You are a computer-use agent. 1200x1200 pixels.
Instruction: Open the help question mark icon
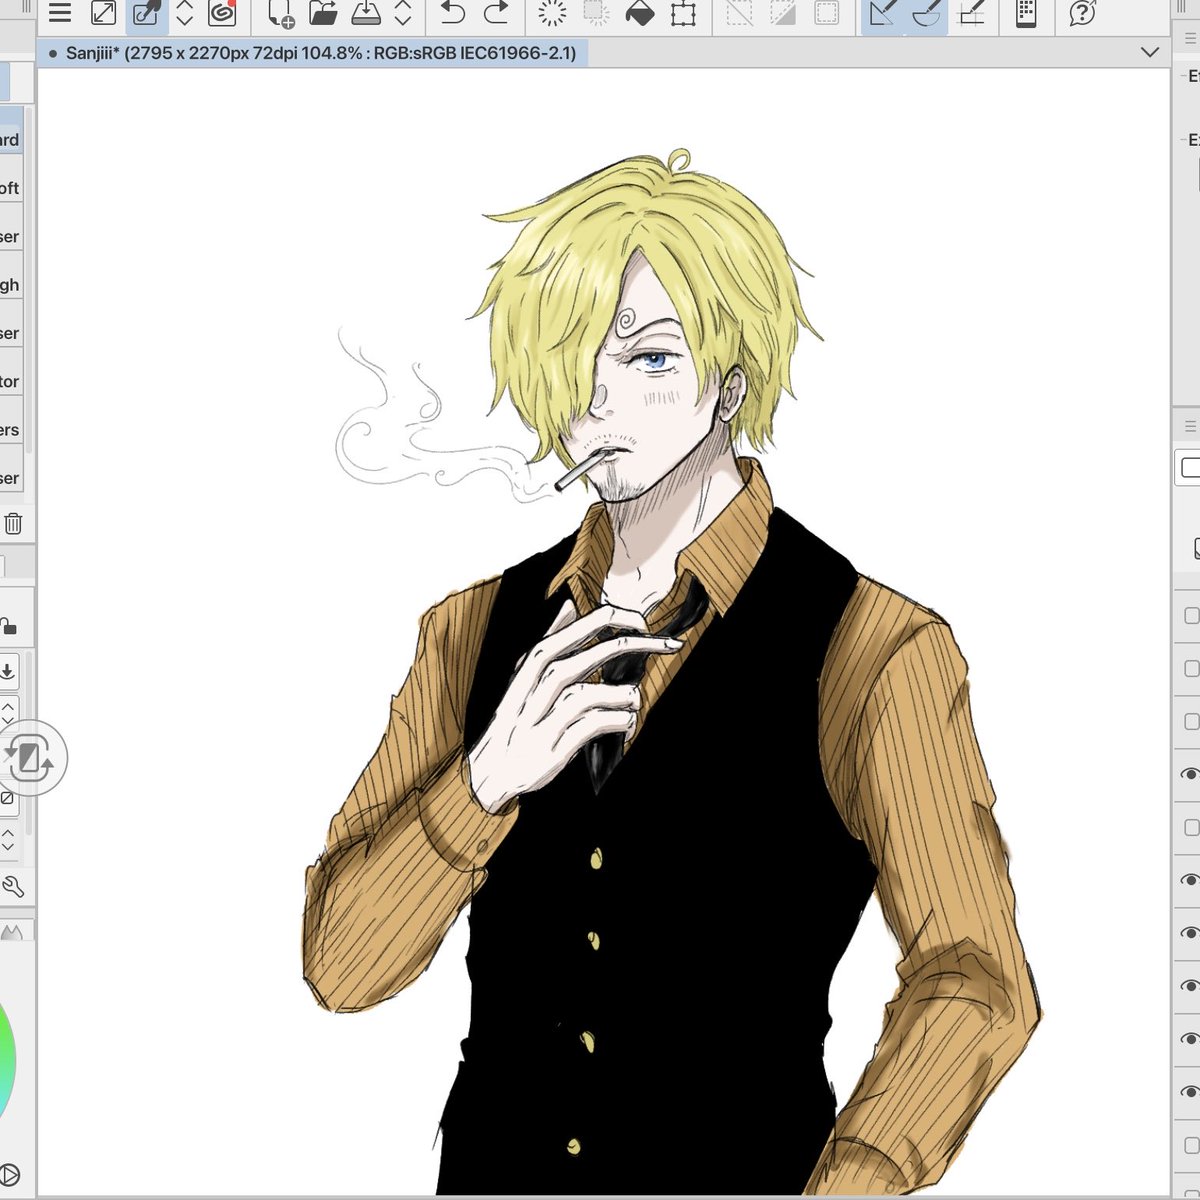[x=1082, y=13]
